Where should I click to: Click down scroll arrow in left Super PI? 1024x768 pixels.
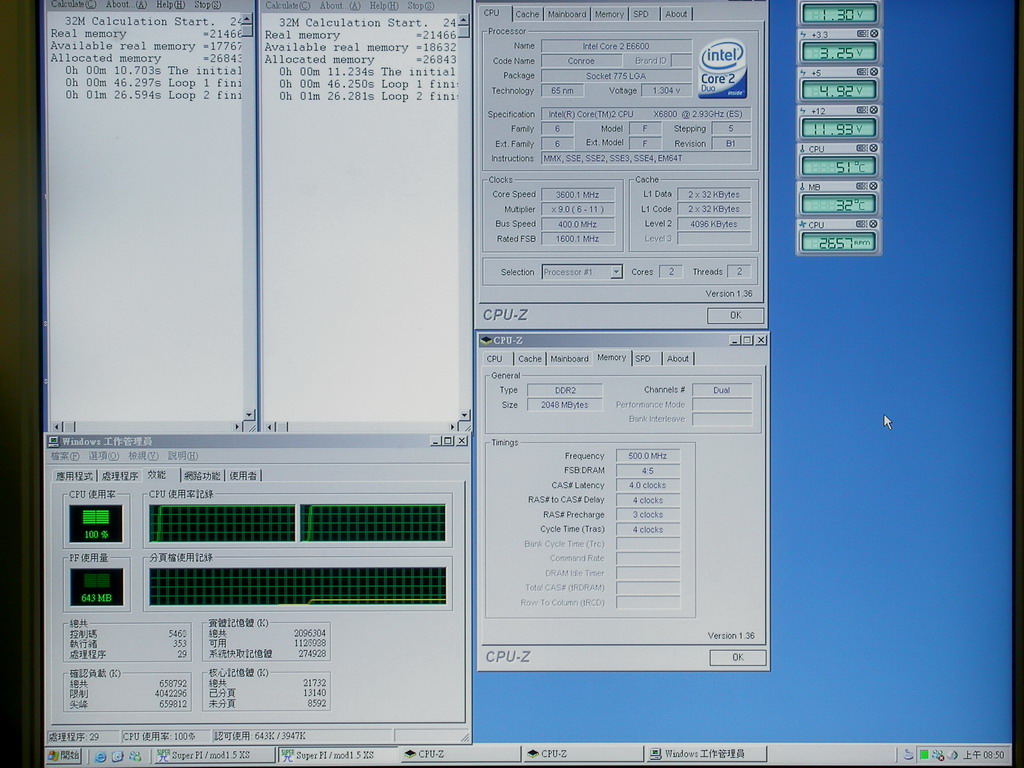point(249,415)
